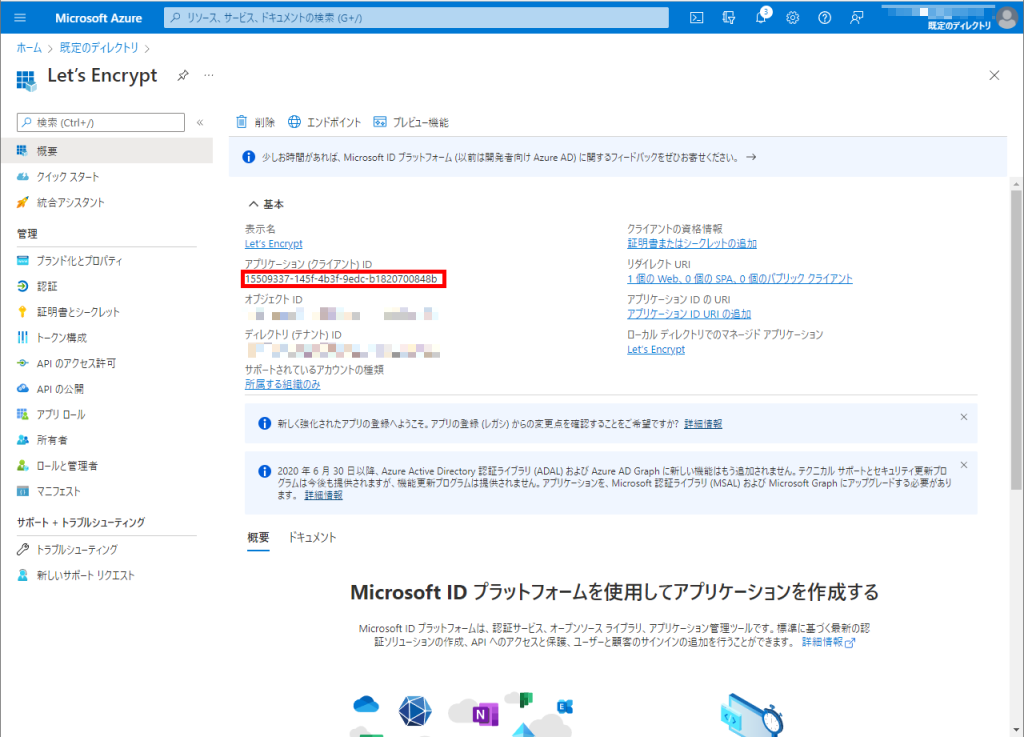
Task: Open 詳細情報 link in the app registration banner
Action: tap(703, 424)
